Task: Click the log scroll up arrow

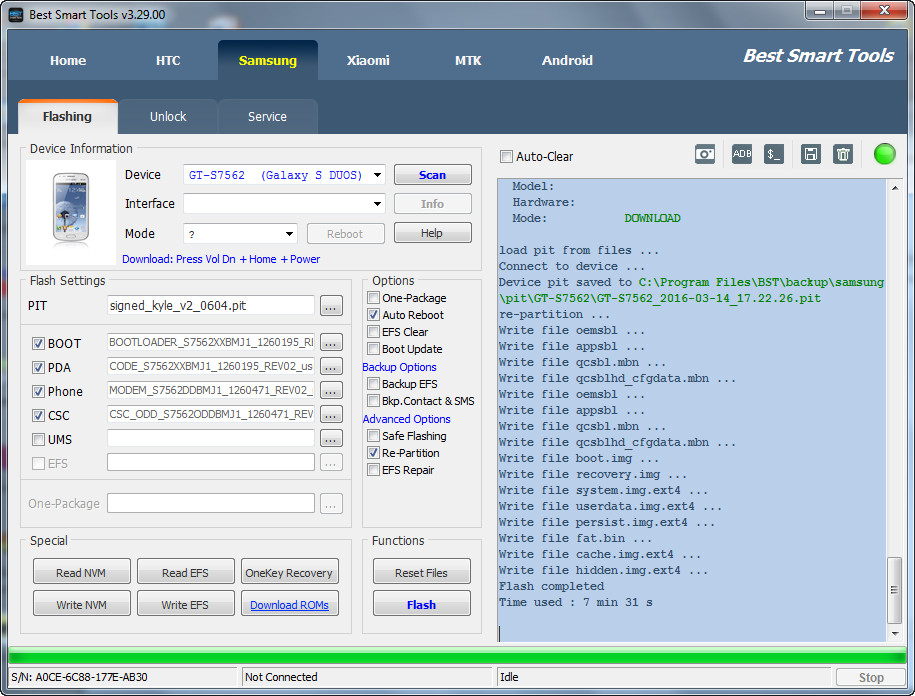Action: click(x=895, y=188)
